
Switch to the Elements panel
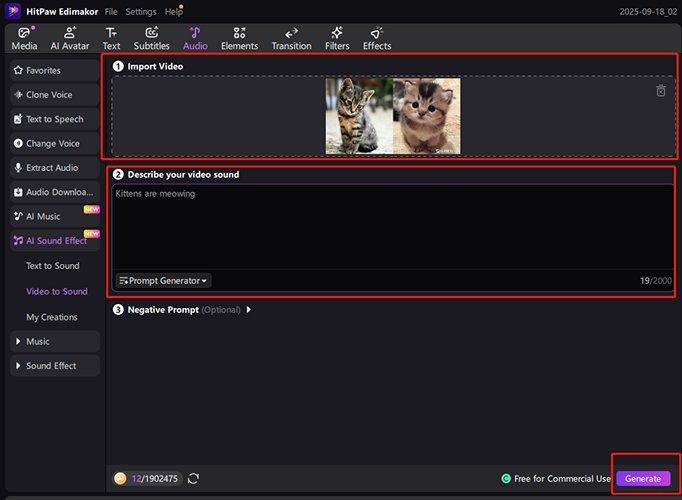point(239,33)
